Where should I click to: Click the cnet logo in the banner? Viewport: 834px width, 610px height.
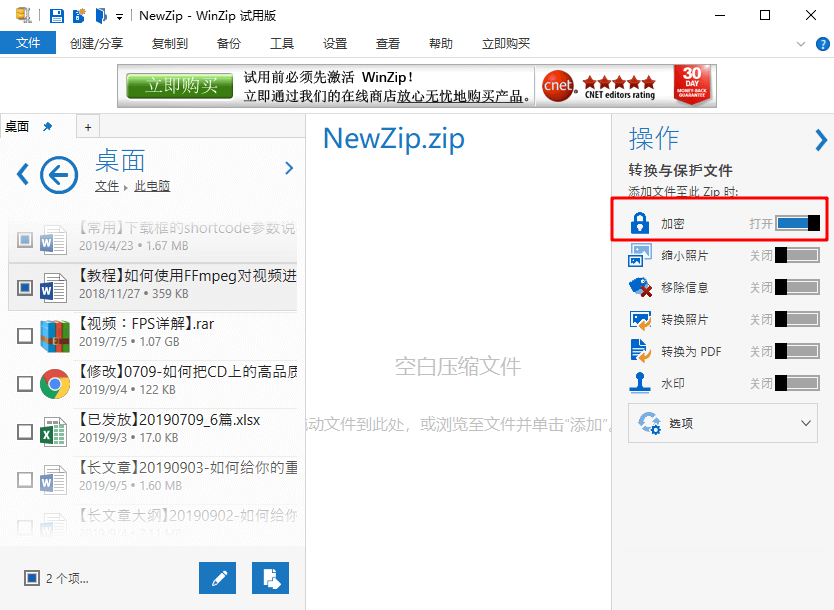click(x=558, y=86)
